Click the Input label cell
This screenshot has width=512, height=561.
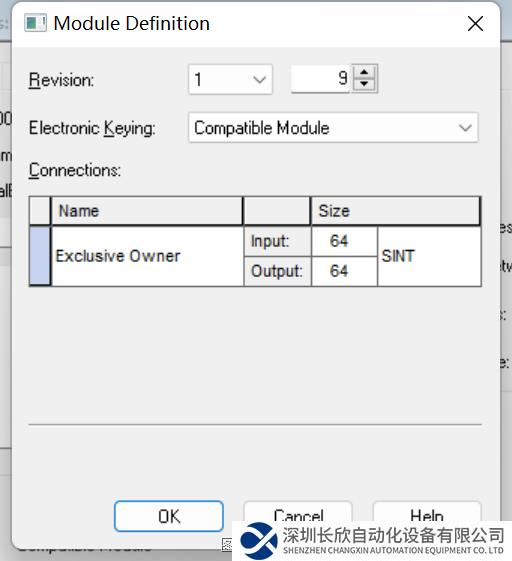tap(277, 241)
